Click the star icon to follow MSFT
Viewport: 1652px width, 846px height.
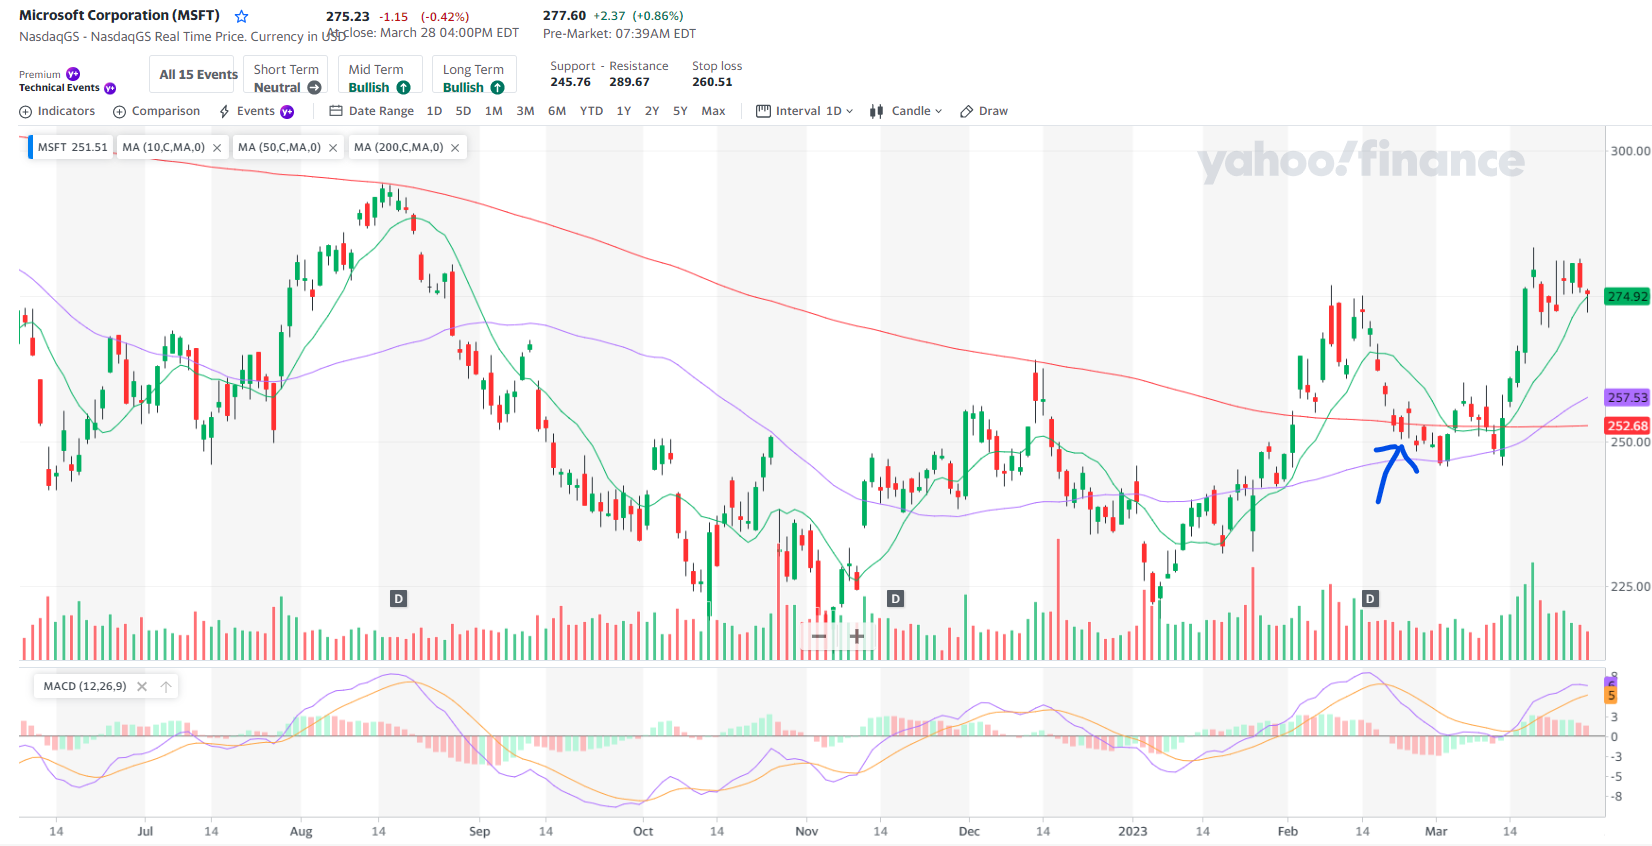(241, 16)
